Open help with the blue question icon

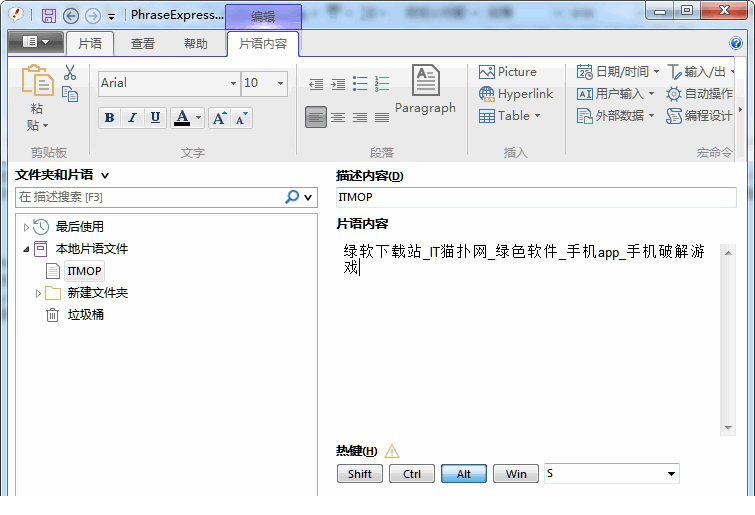(x=736, y=43)
